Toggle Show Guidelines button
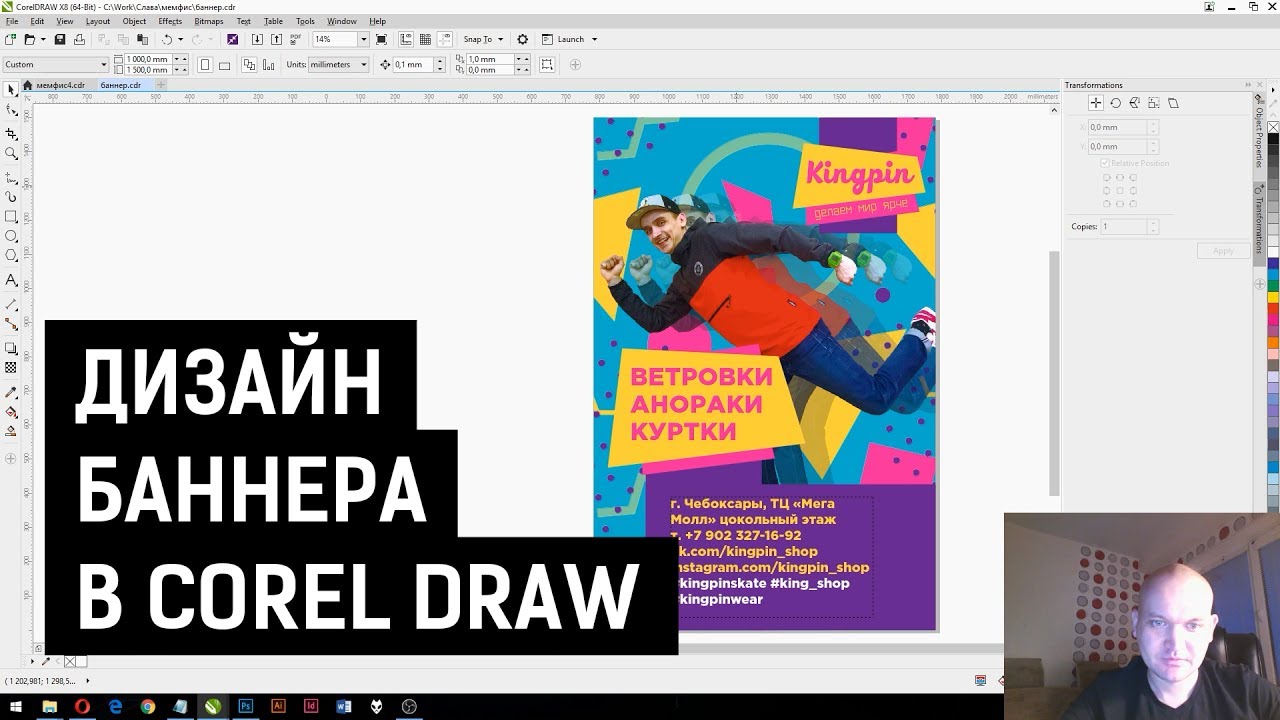The width and height of the screenshot is (1280, 720). pos(444,39)
